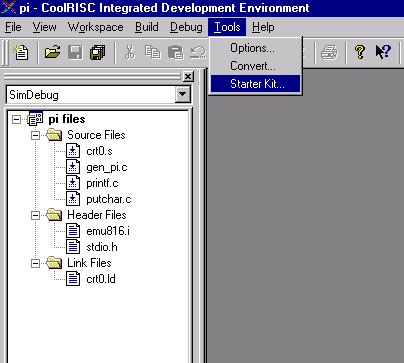The image size is (404, 363).
Task: Select the 'Link Files' label
Action: coord(89,263)
